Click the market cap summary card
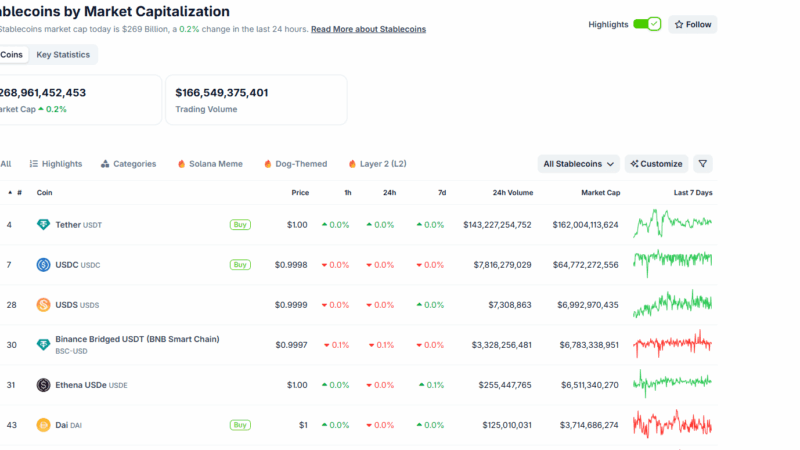800x450 pixels. pos(80,99)
